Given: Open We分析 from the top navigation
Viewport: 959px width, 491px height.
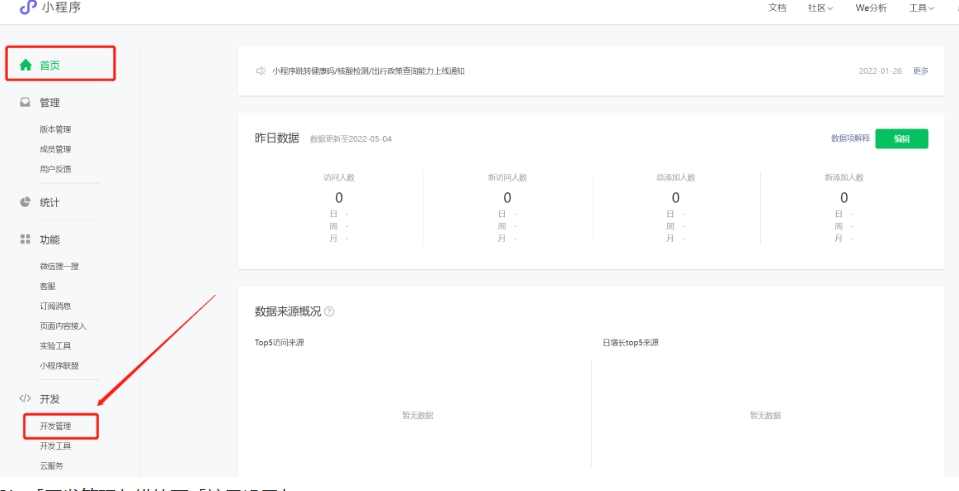Looking at the screenshot, I should point(870,8).
